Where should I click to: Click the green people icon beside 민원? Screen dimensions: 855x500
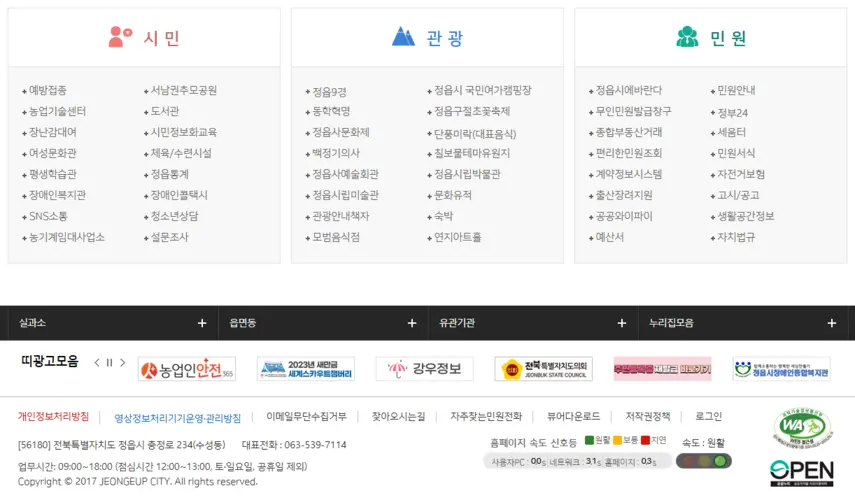coord(687,37)
